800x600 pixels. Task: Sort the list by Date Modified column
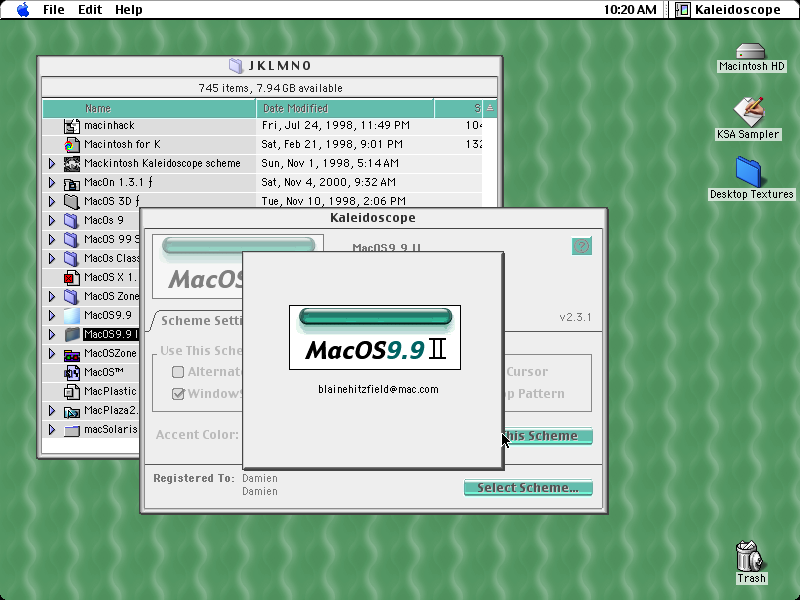coord(345,108)
